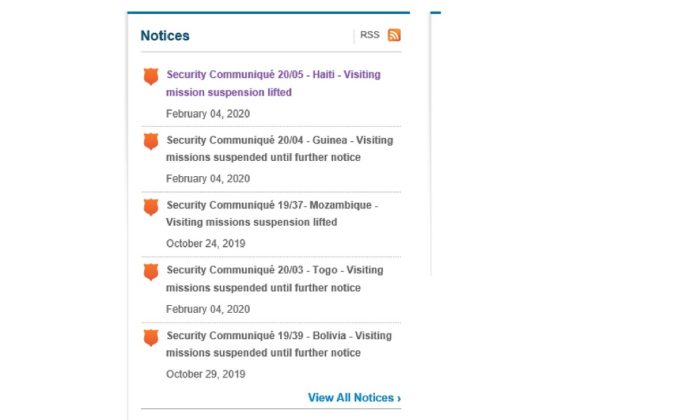Click the shield icon beside Togo communiqué
Viewport: 697px width, 420px height.
151,272
